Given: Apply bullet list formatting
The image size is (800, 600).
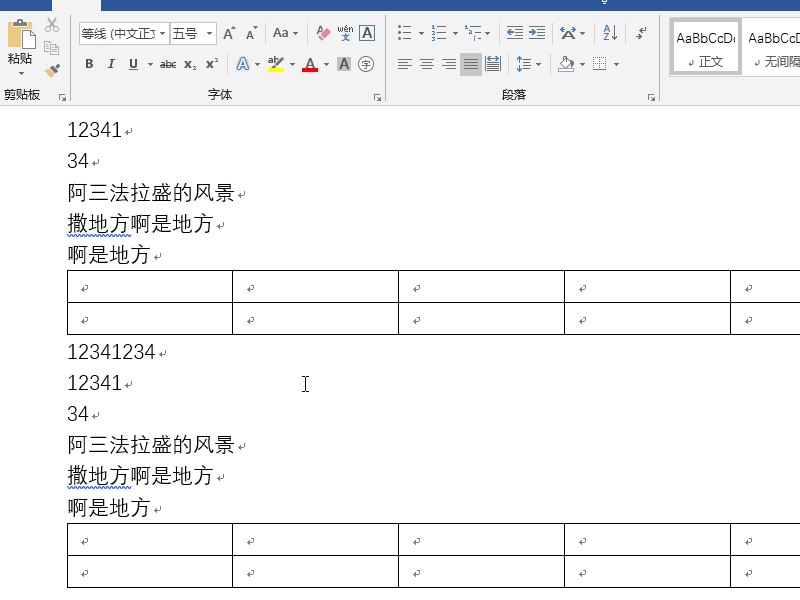Looking at the screenshot, I should click(x=405, y=33).
